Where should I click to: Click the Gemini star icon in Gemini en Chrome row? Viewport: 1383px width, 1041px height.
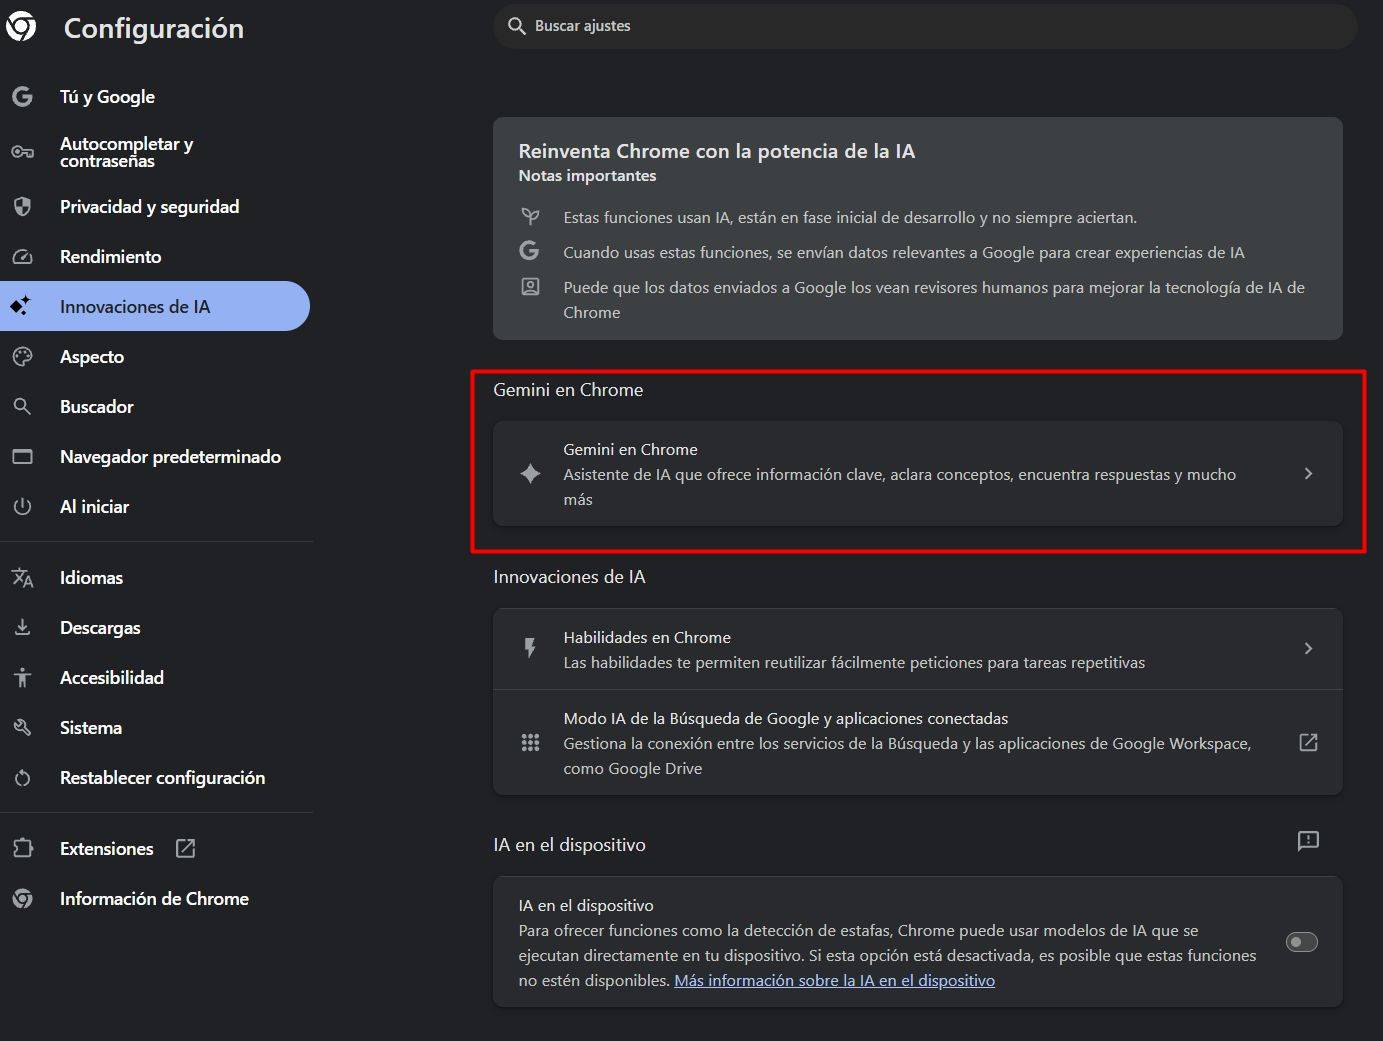(x=530, y=474)
